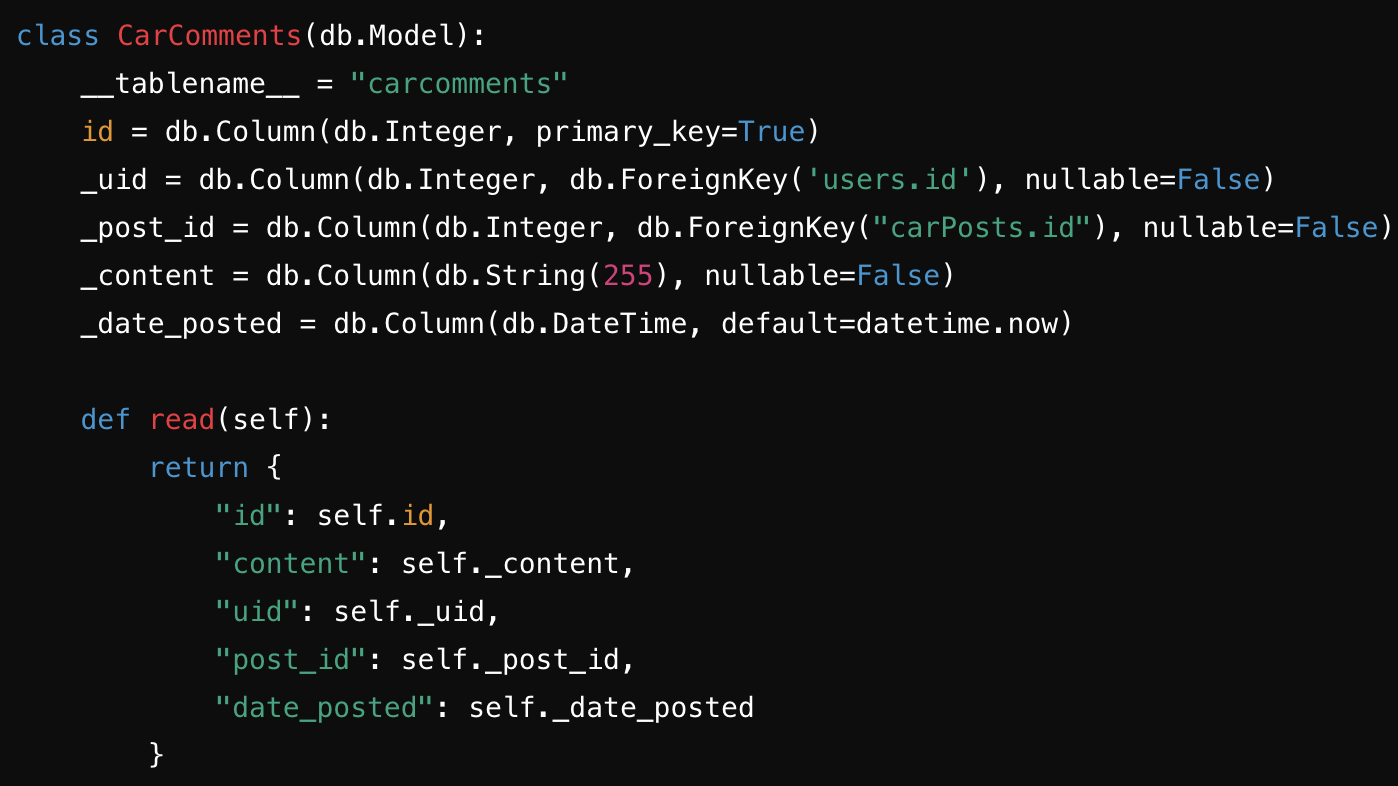Image resolution: width=1398 pixels, height=786 pixels.
Task: Click the "carcomments" string literal
Action: [x=459, y=84]
